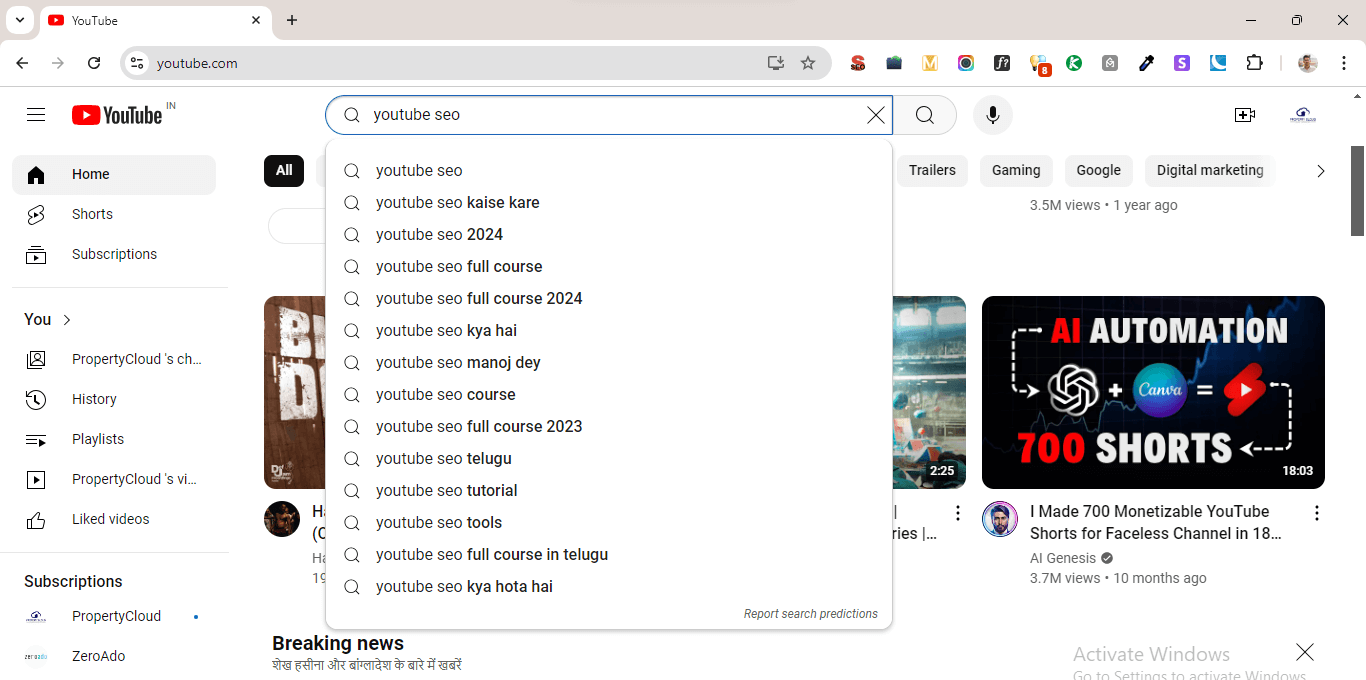The image size is (1366, 680).
Task: Open History in the sidebar
Action: [114, 399]
